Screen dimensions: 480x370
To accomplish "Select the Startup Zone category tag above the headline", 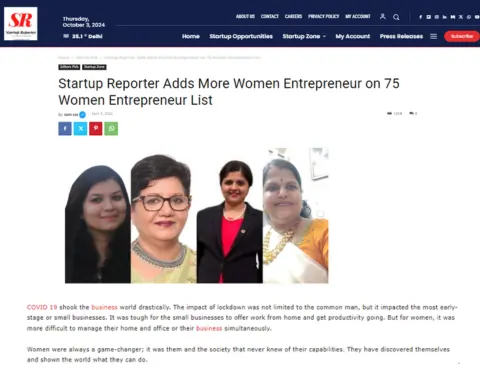I will (x=94, y=67).
